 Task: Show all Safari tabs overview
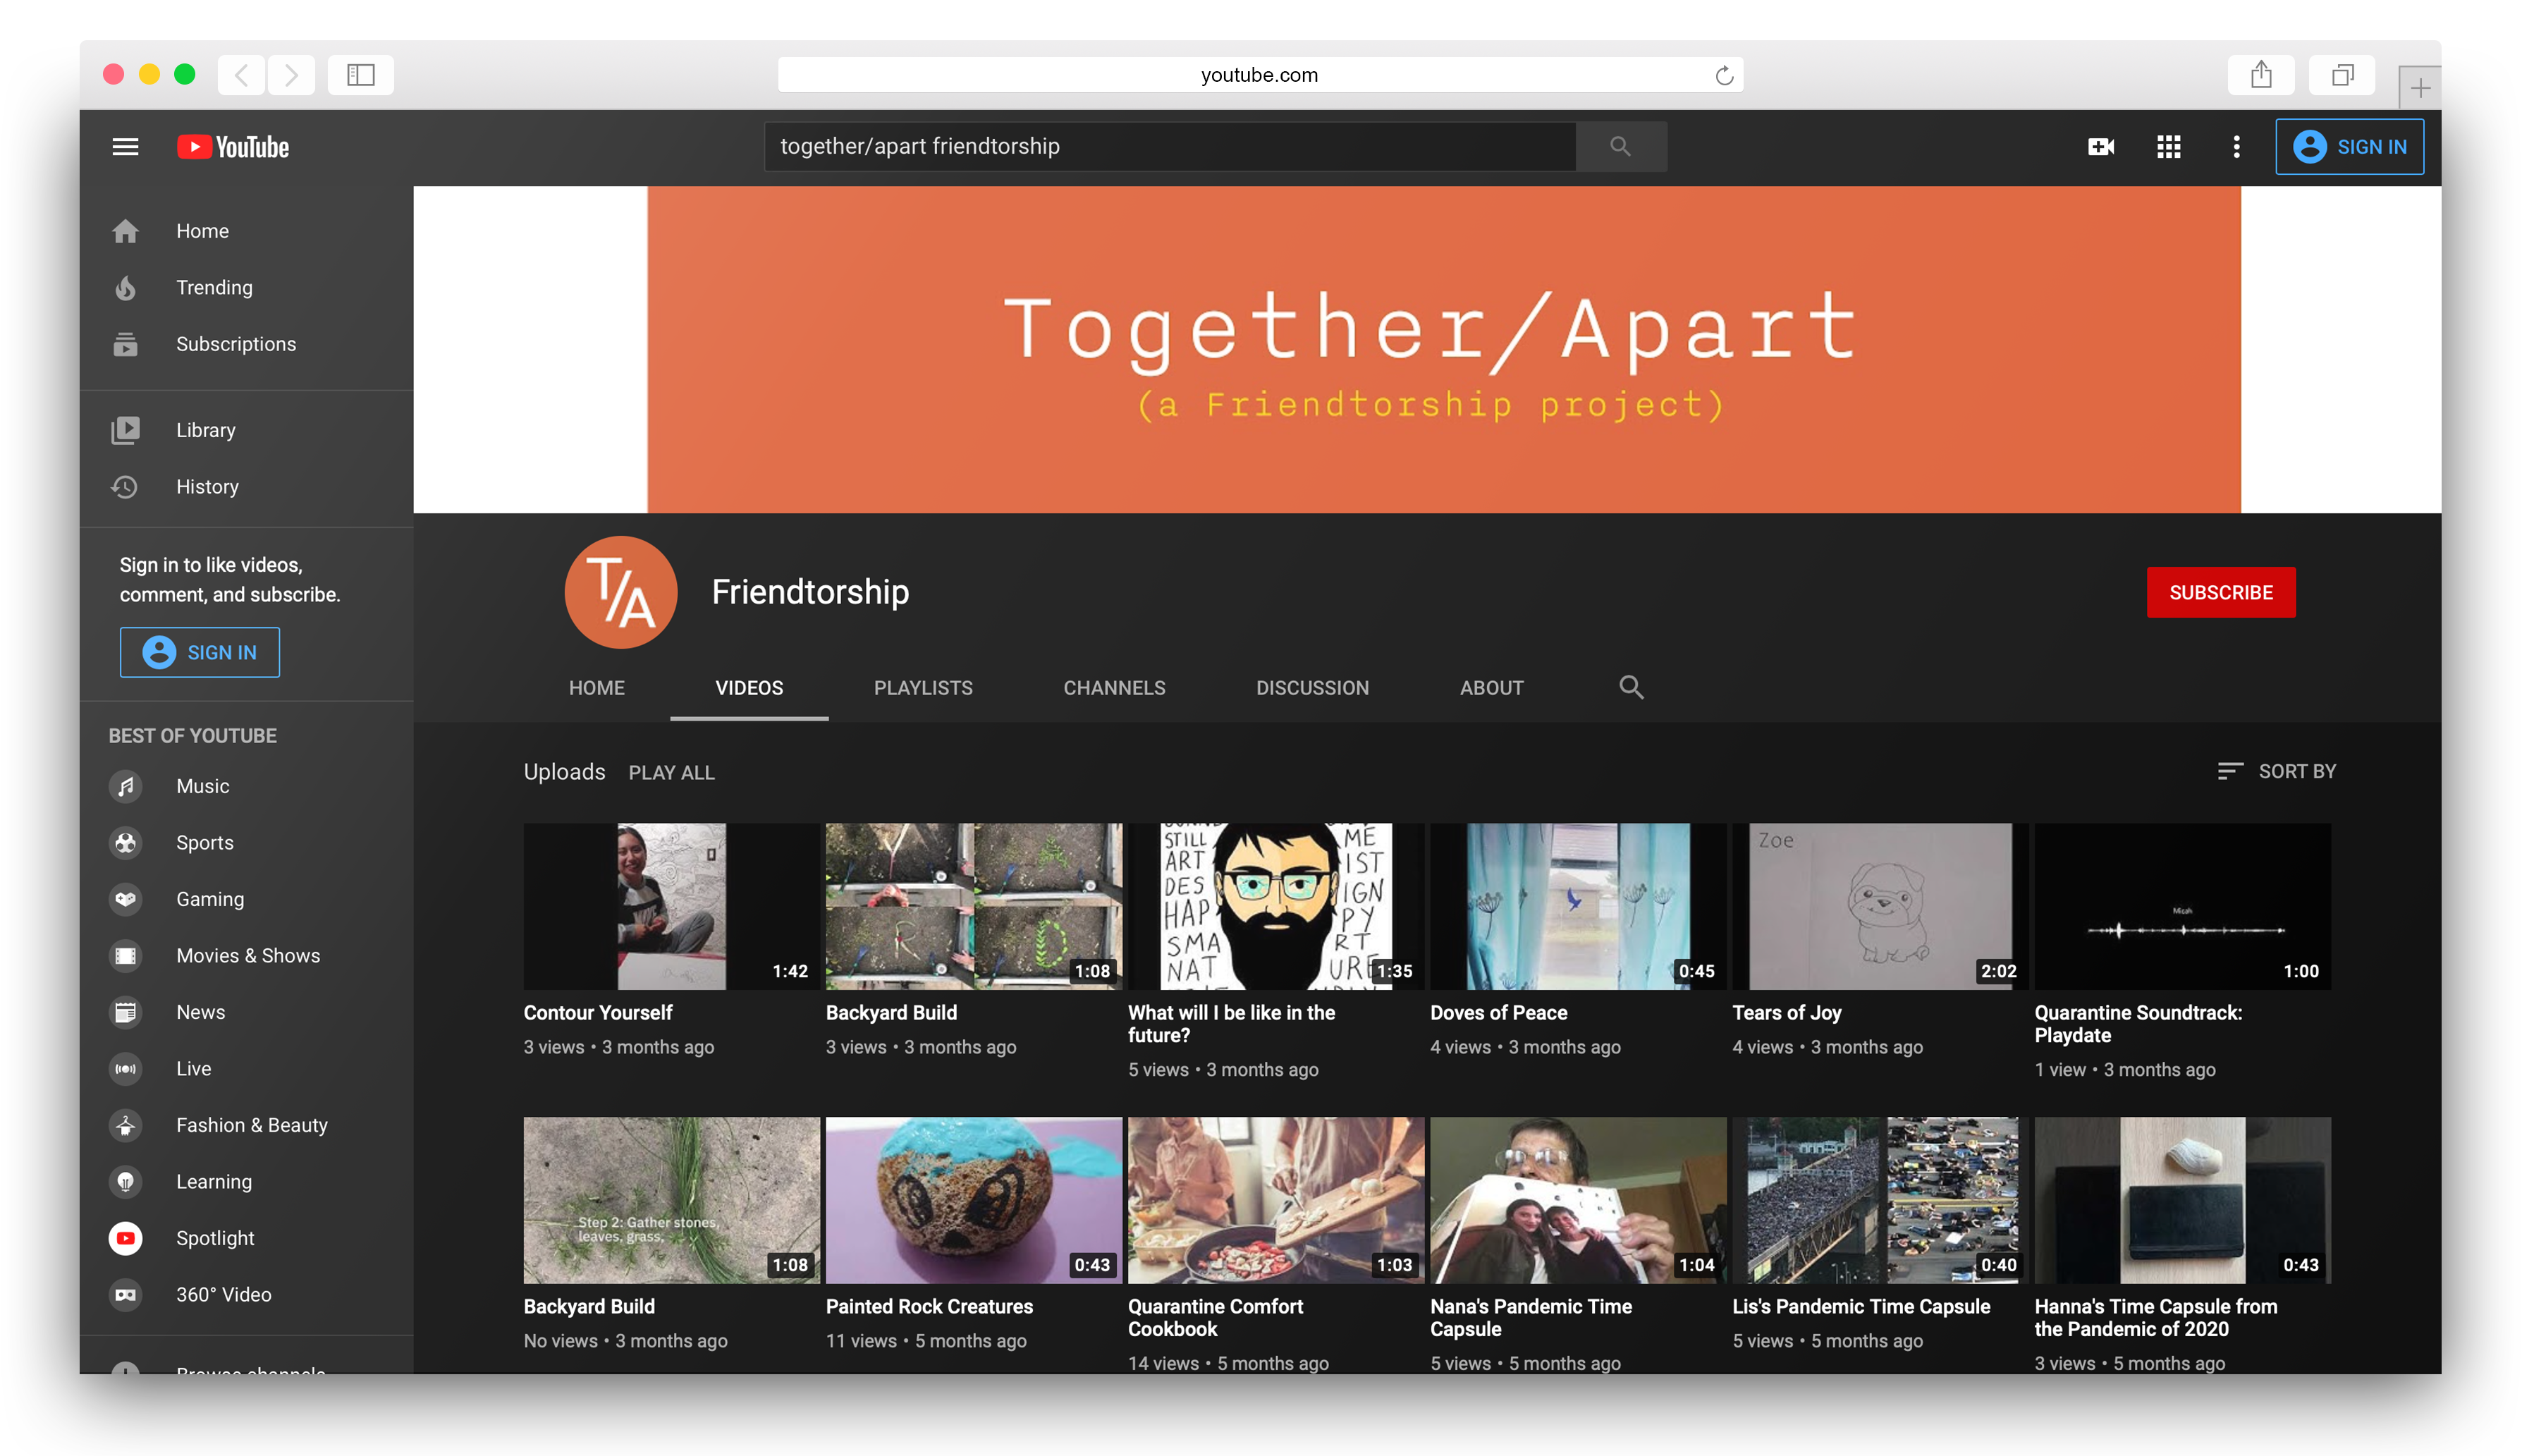(x=2341, y=75)
